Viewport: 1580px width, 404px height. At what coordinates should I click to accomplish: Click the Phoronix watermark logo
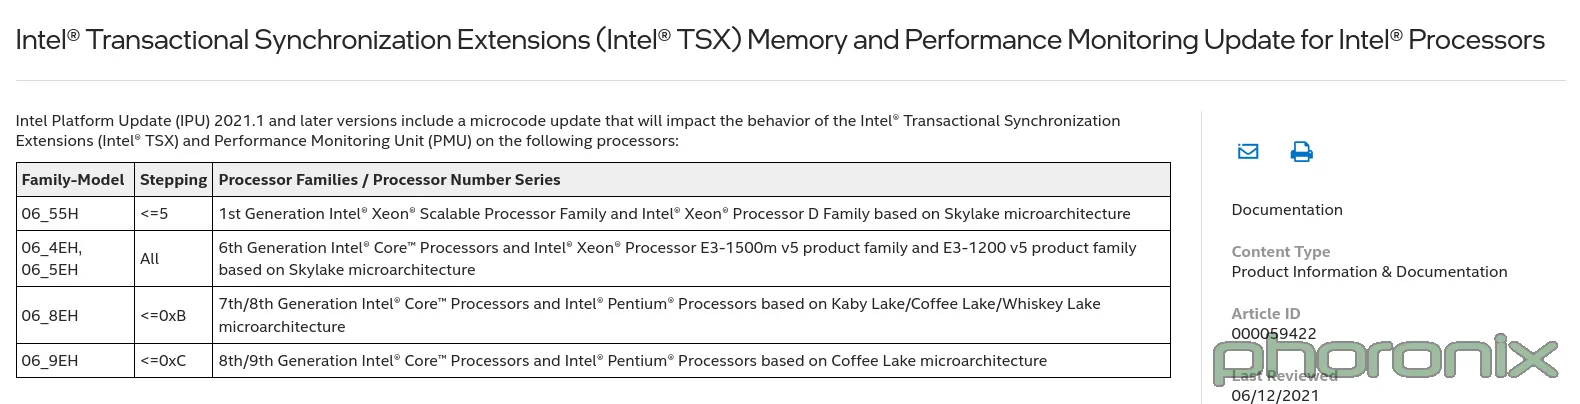coord(1386,361)
